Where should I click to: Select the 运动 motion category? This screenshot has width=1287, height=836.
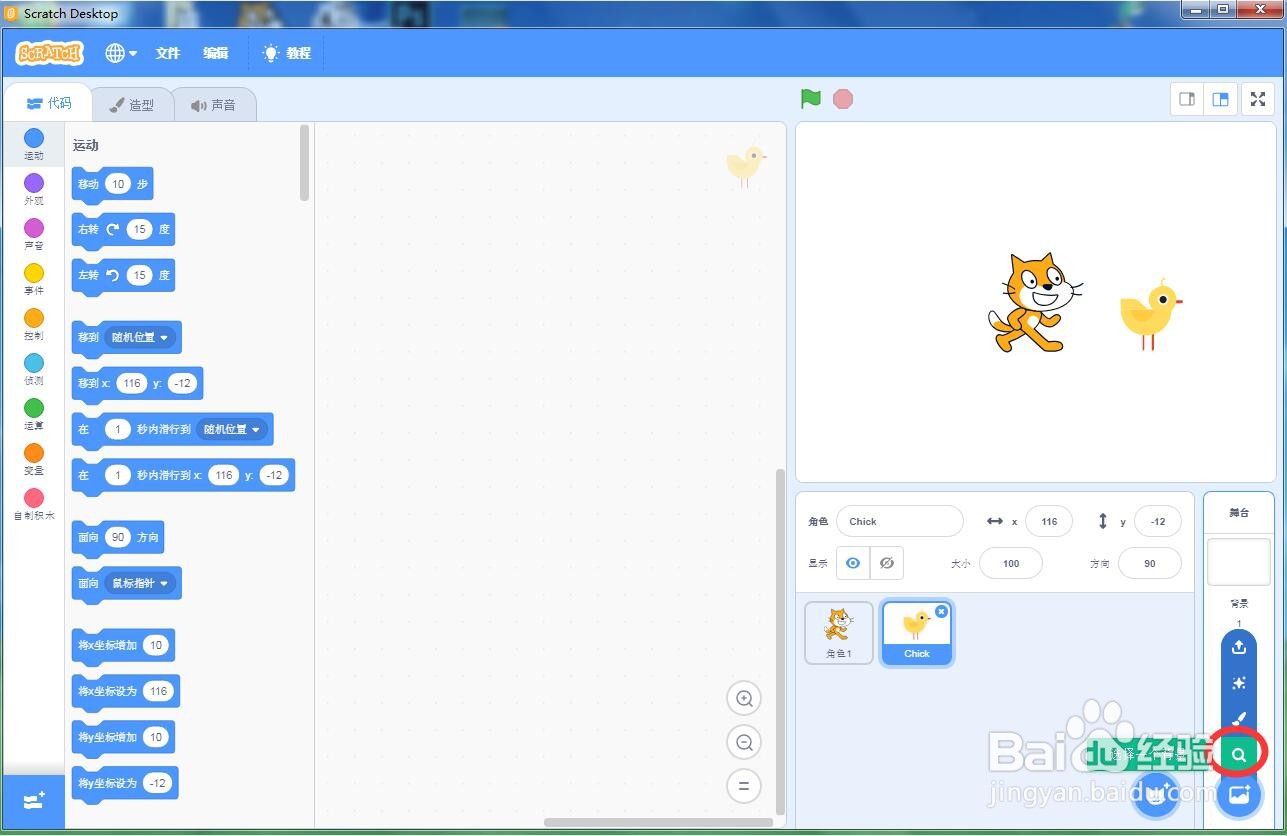coord(34,144)
